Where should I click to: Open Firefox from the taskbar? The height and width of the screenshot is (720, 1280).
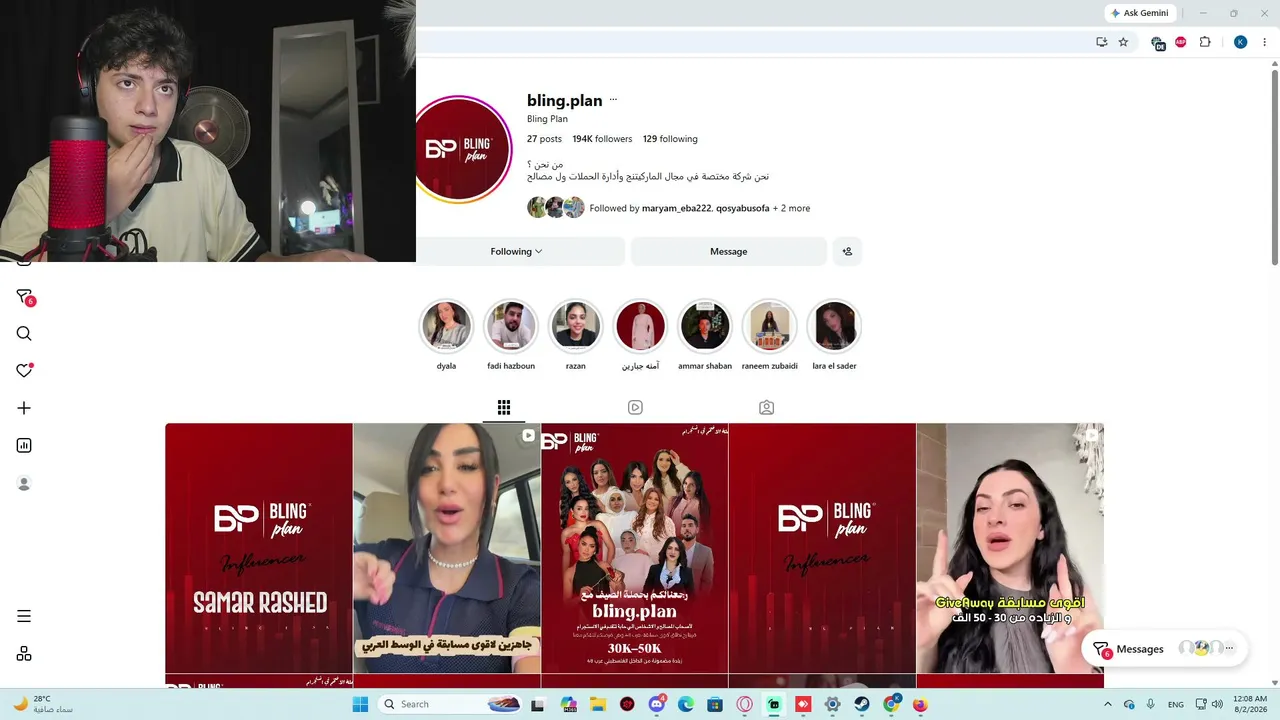pyautogui.click(x=920, y=704)
